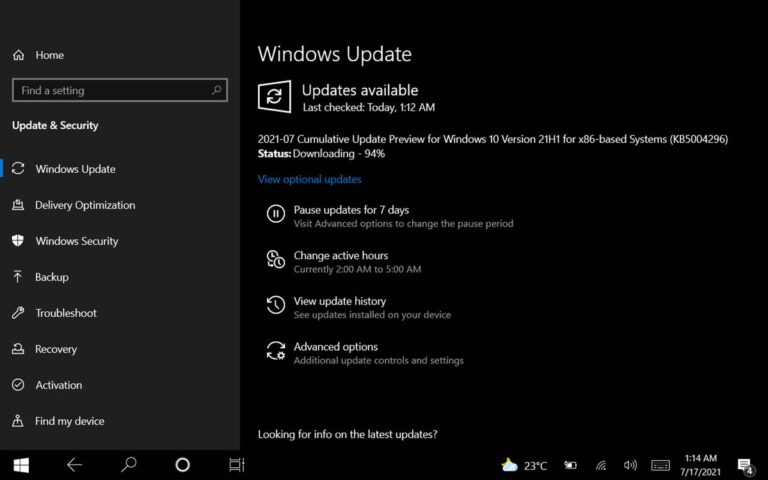Click the magnifier icon in settings search
The width and height of the screenshot is (768, 480).
(216, 90)
